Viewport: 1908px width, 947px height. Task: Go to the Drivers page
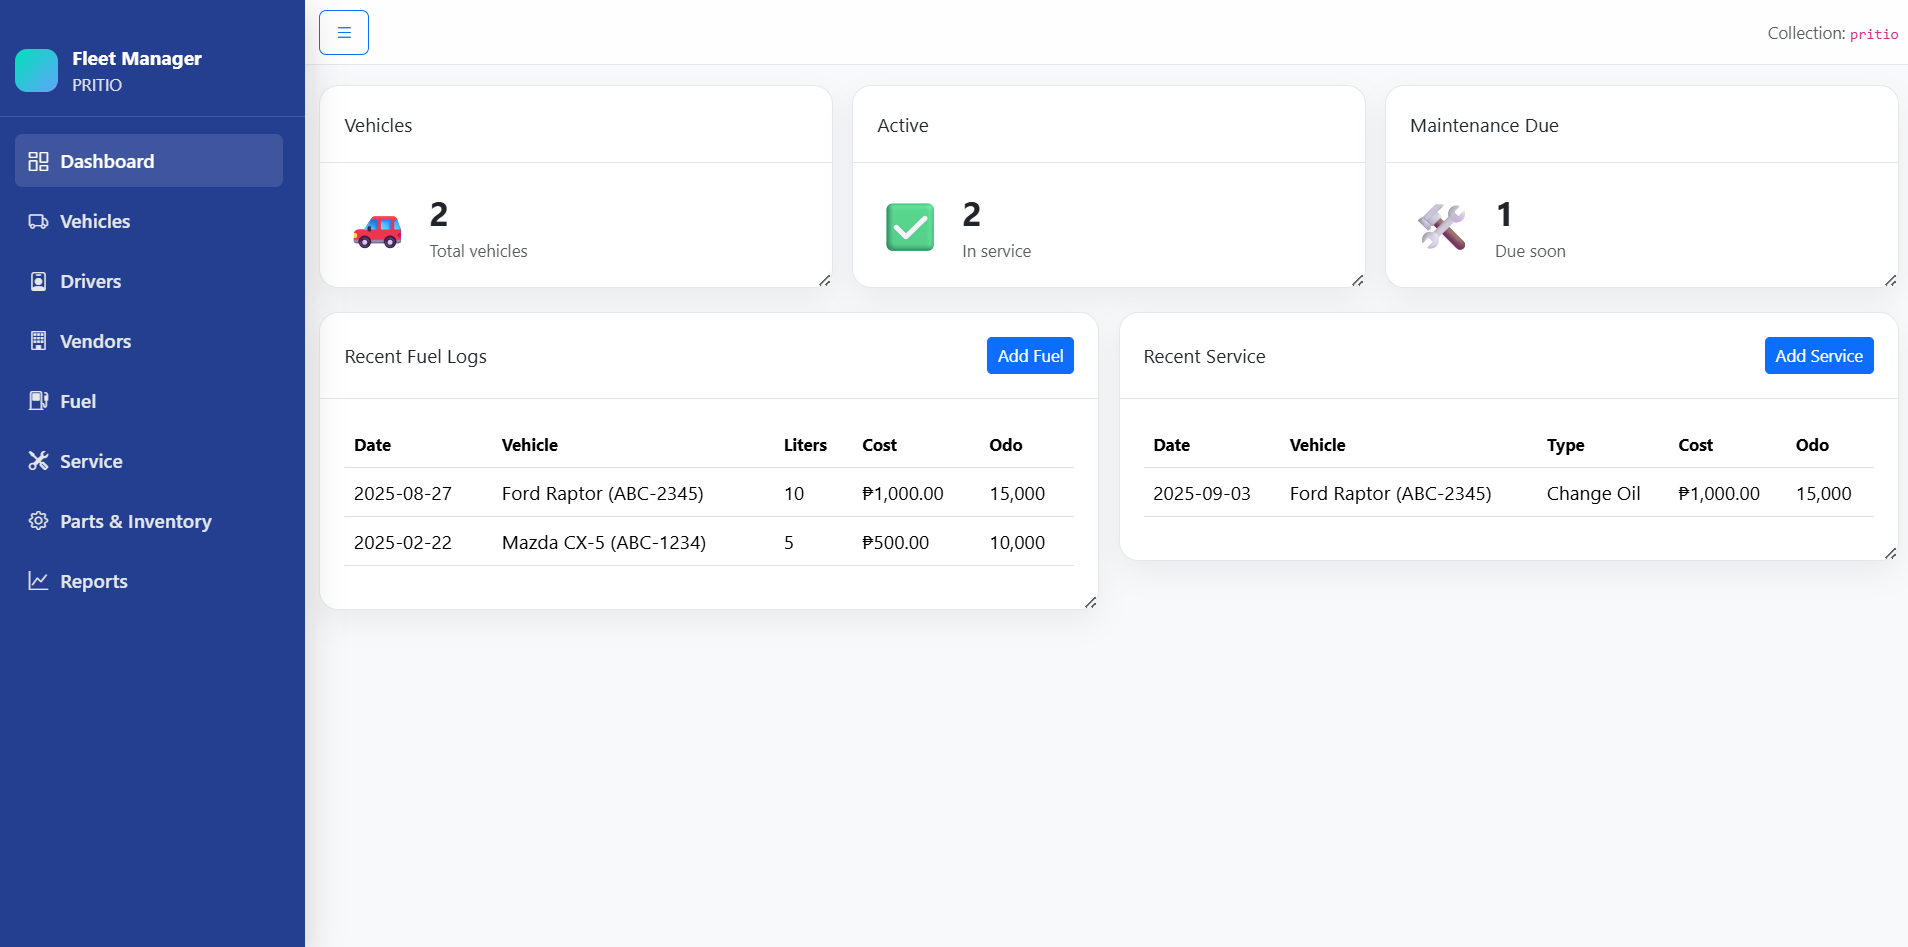pyautogui.click(x=90, y=281)
